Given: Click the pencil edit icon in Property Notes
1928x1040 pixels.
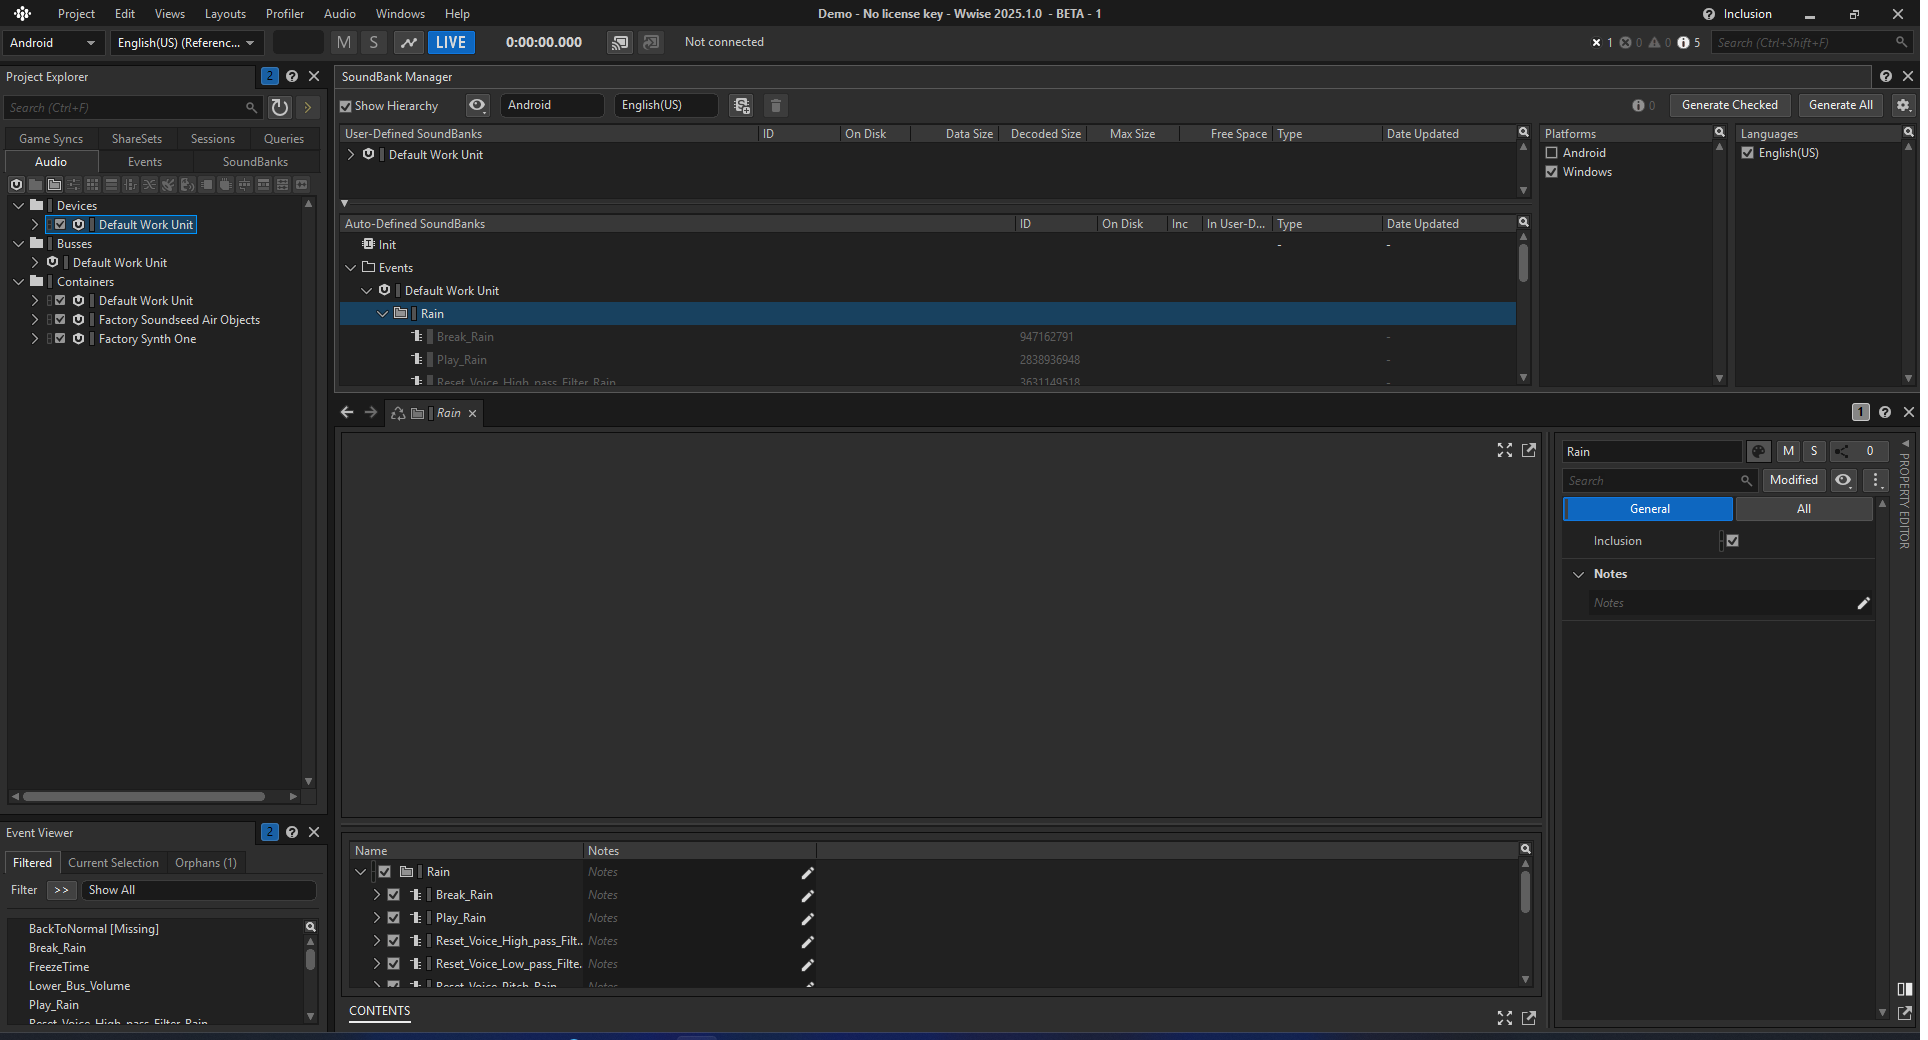Looking at the screenshot, I should (x=1863, y=603).
